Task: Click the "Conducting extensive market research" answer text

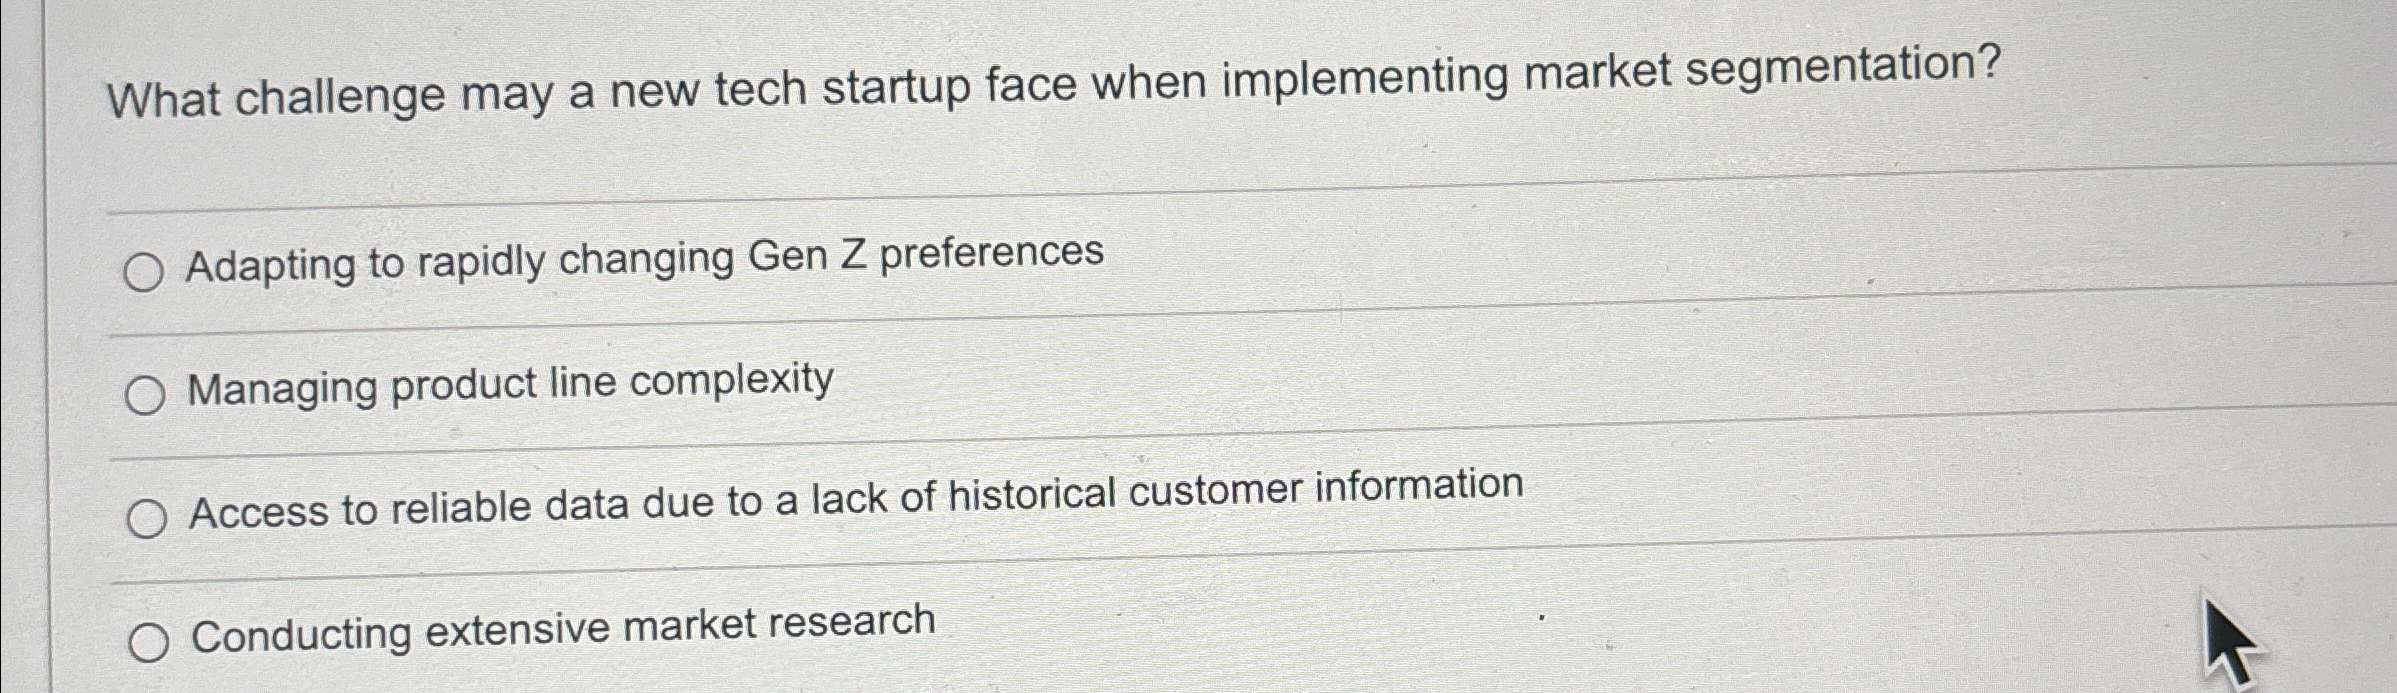Action: click(x=560, y=630)
